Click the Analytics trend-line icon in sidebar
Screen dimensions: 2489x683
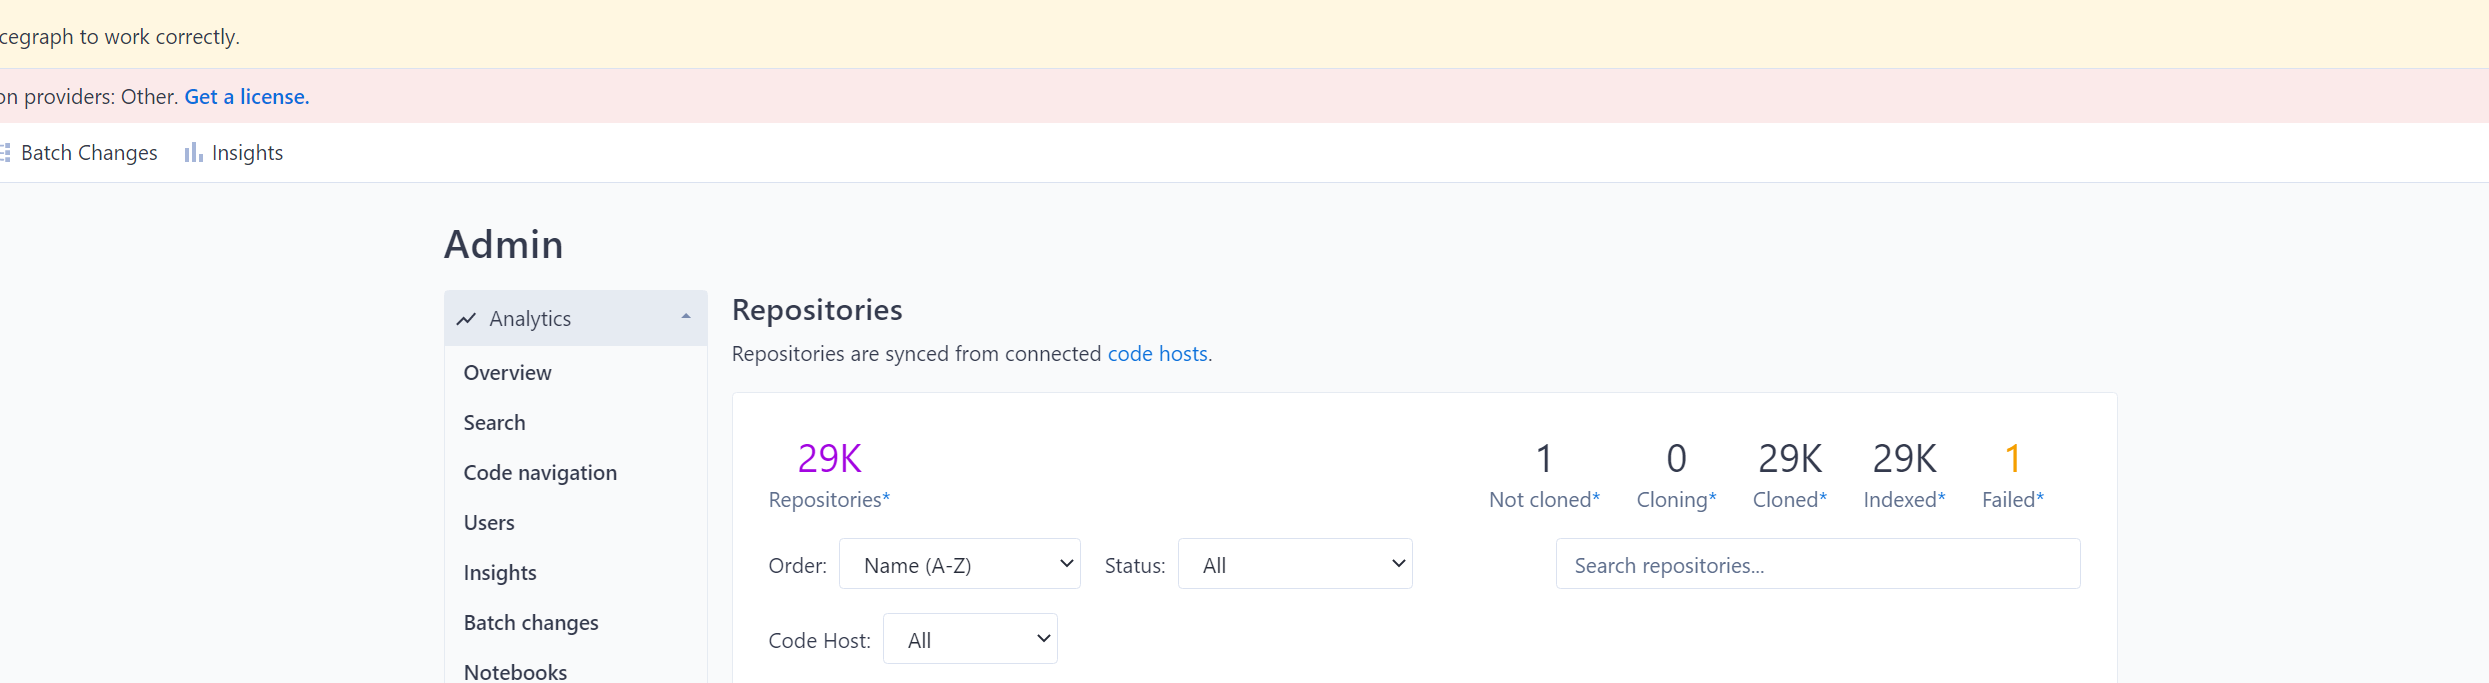pyautogui.click(x=466, y=318)
